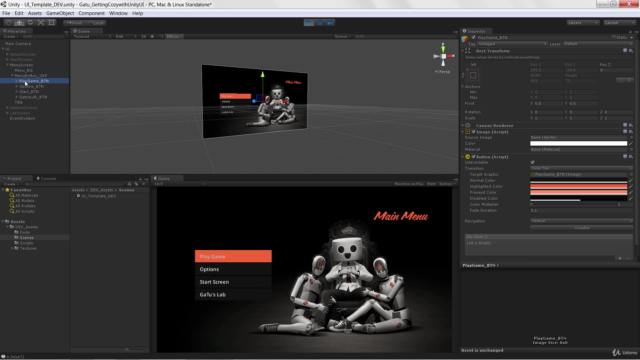Screen dimensions: 640x360
Task: Open the Layer dropdown in Inspector
Action: coord(598,44)
